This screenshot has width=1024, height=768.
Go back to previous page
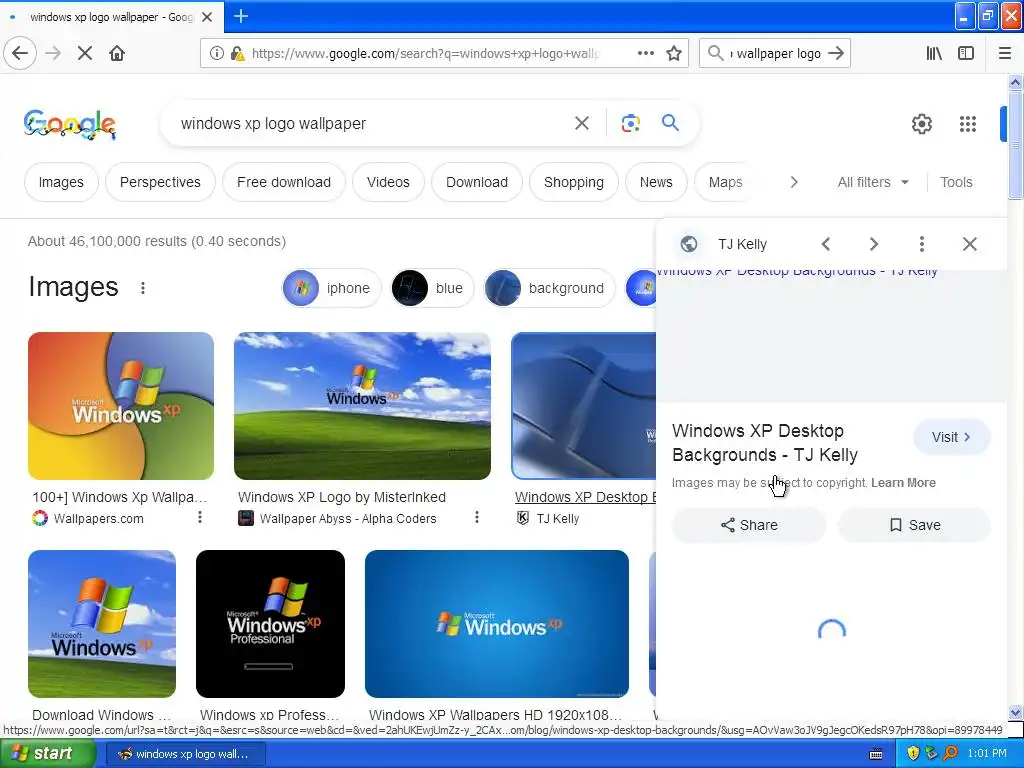coord(20,54)
